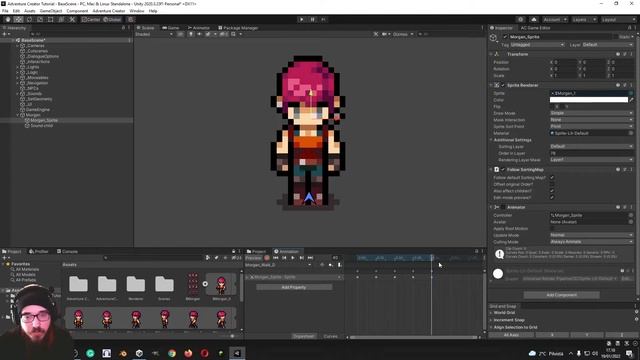This screenshot has height=360, width=640.
Task: Open the Sorting Layer dropdown
Action: pyautogui.click(x=591, y=146)
